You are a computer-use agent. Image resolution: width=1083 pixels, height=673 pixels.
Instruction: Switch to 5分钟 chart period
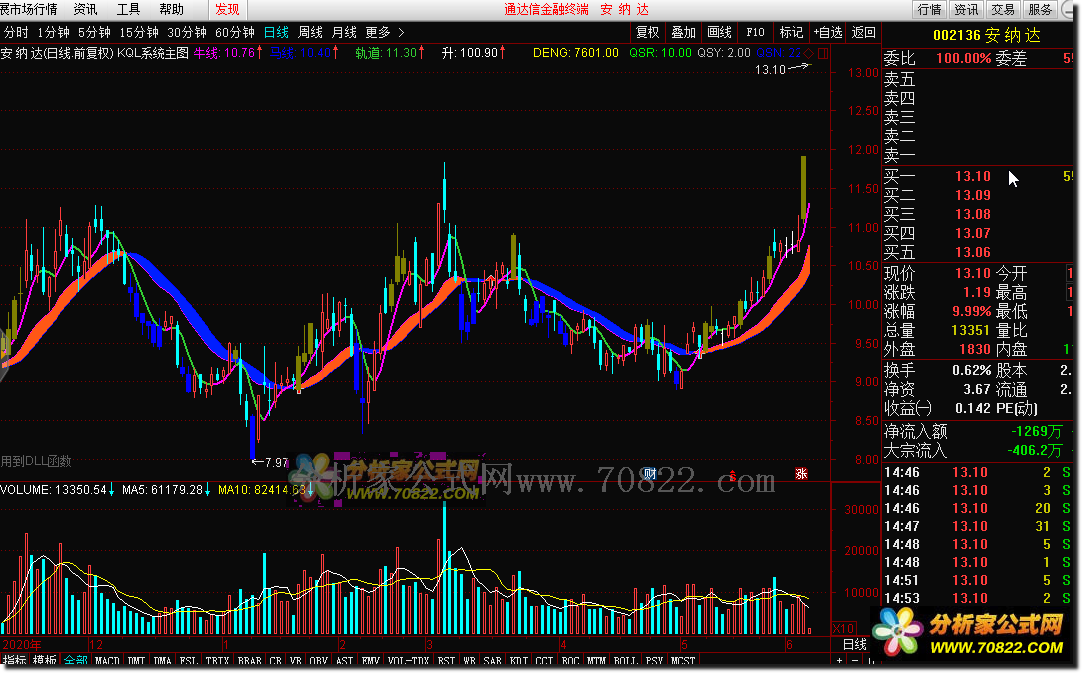94,32
